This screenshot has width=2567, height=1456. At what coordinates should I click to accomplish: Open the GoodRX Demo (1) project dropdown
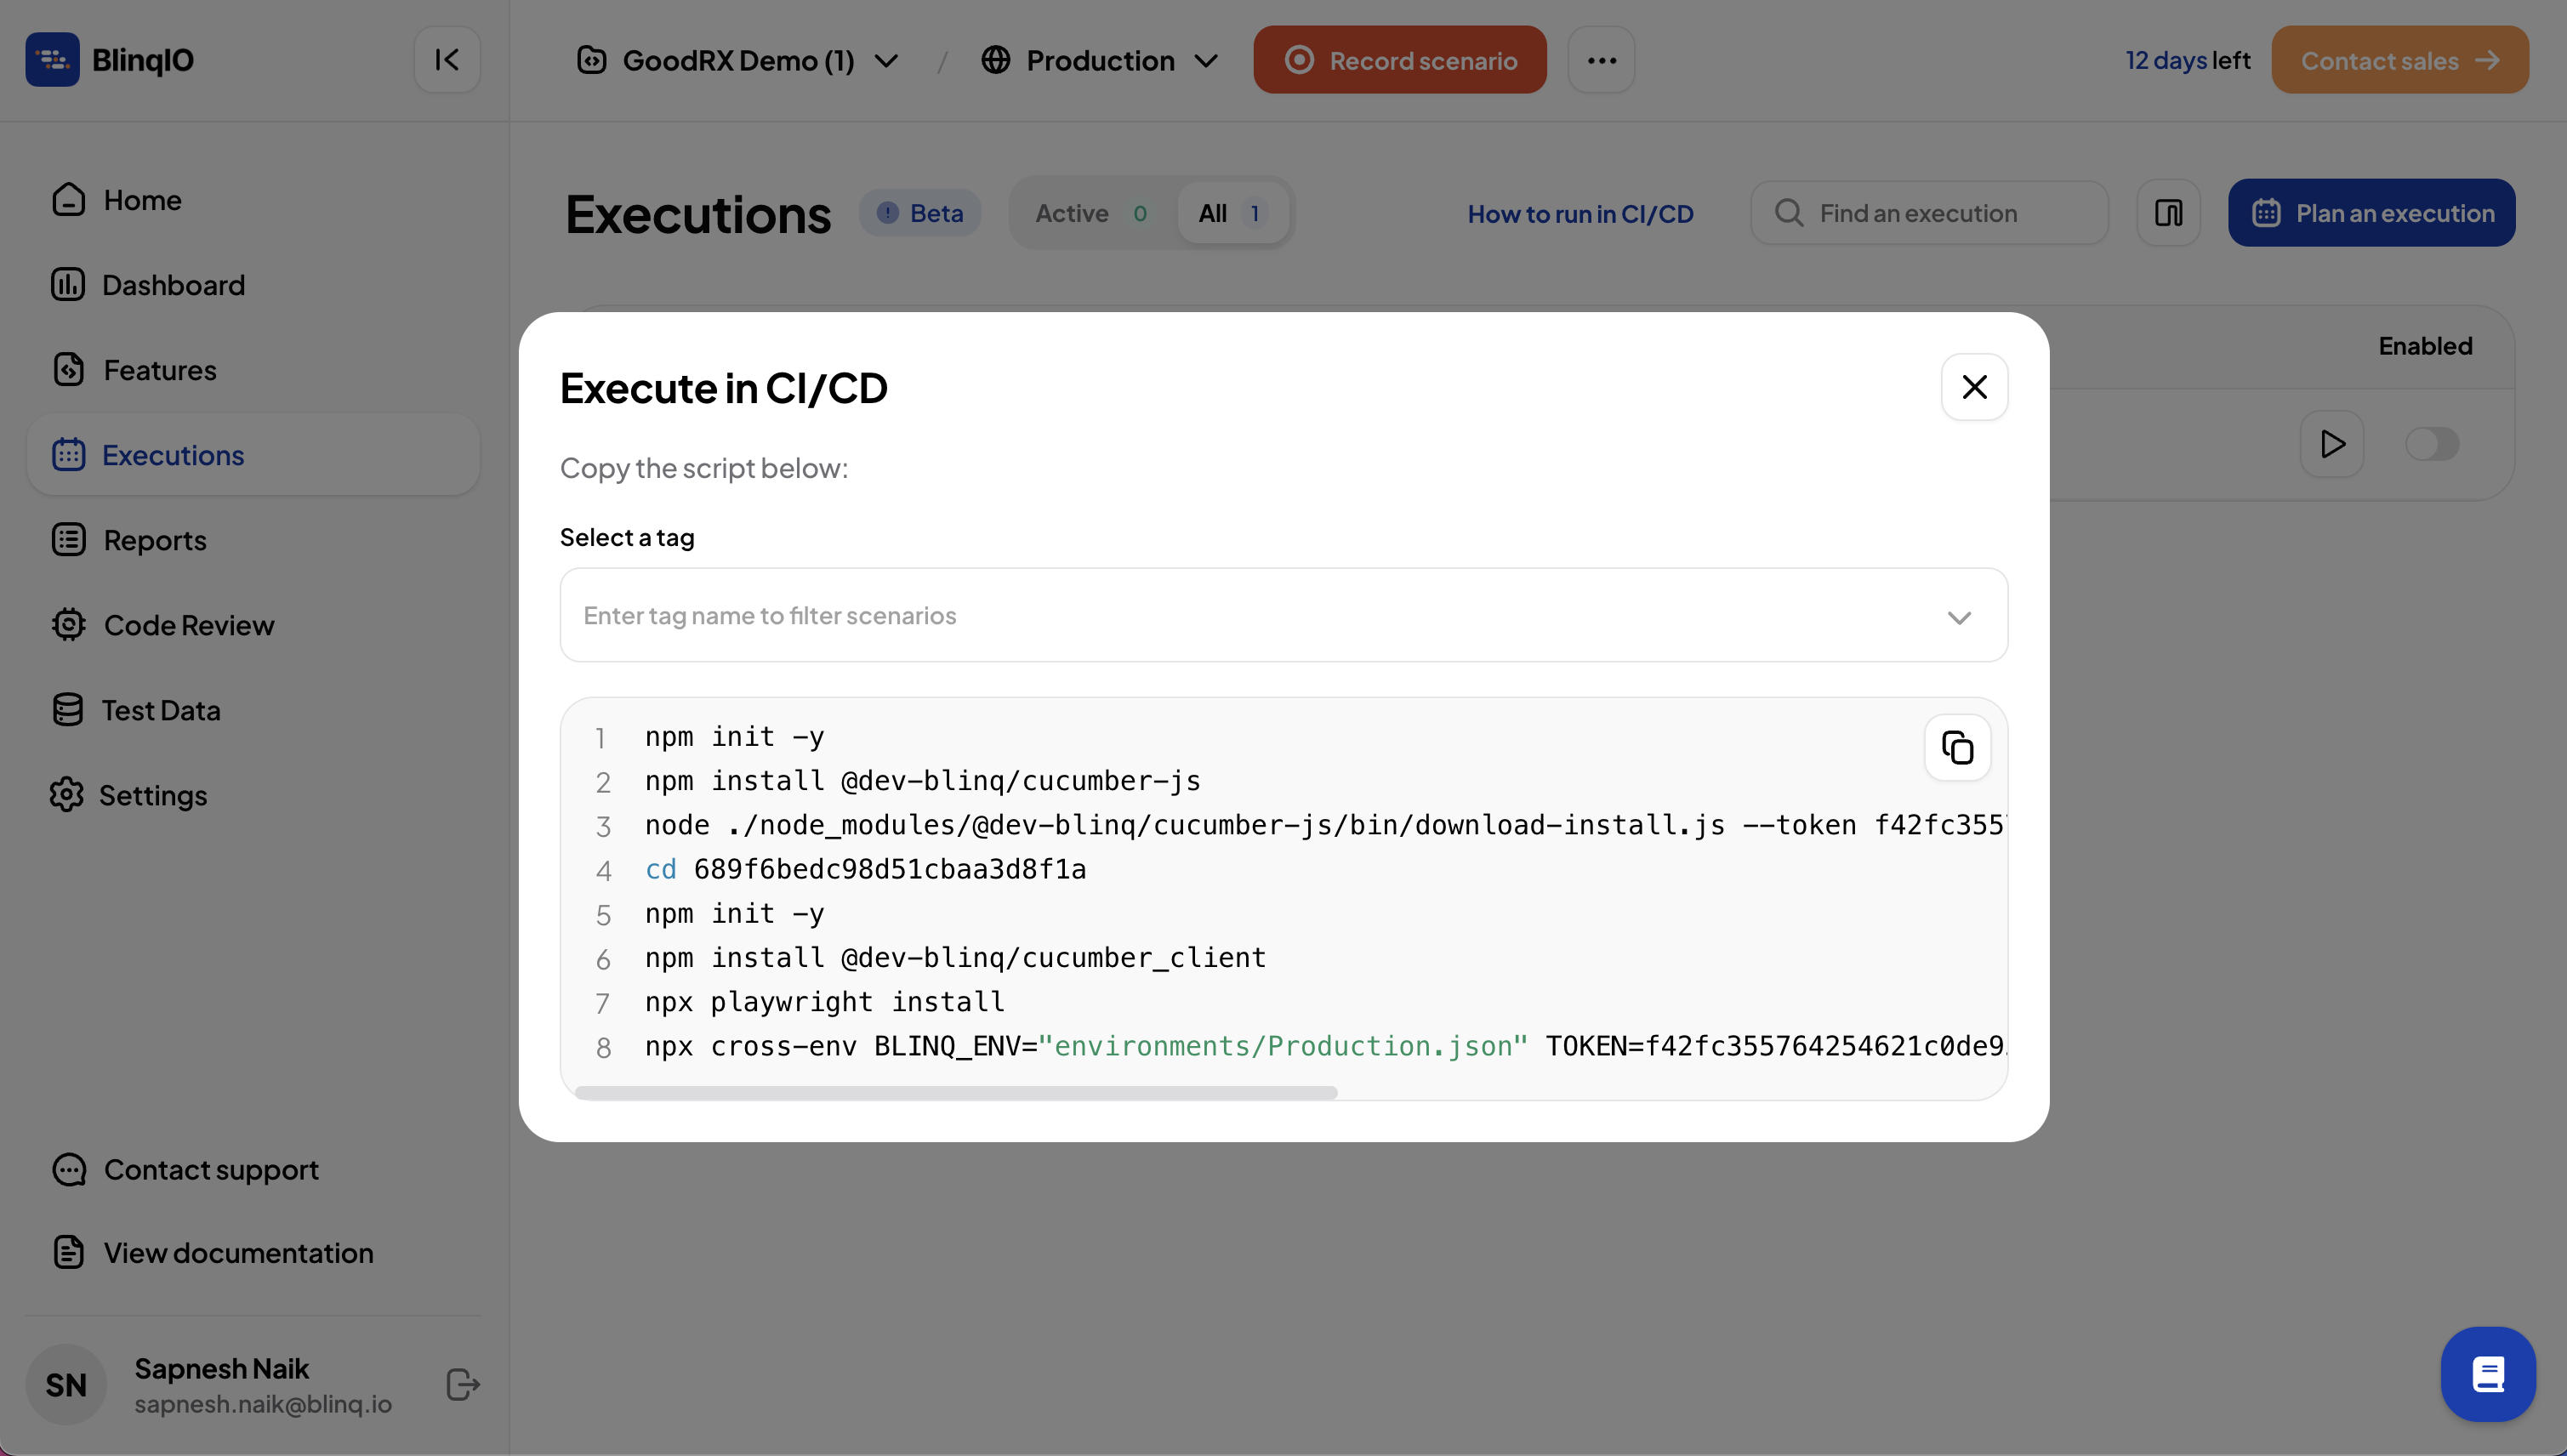[x=738, y=60]
